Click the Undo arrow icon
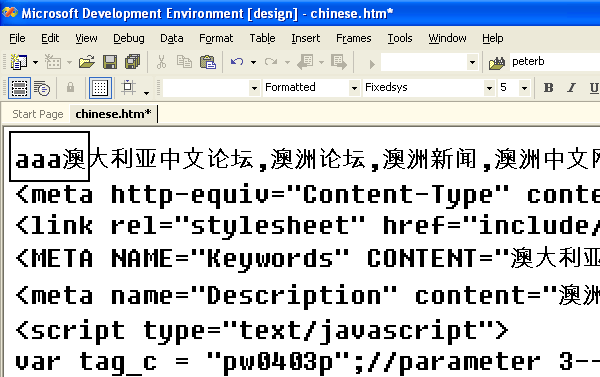The height and width of the screenshot is (377, 600). coord(237,62)
